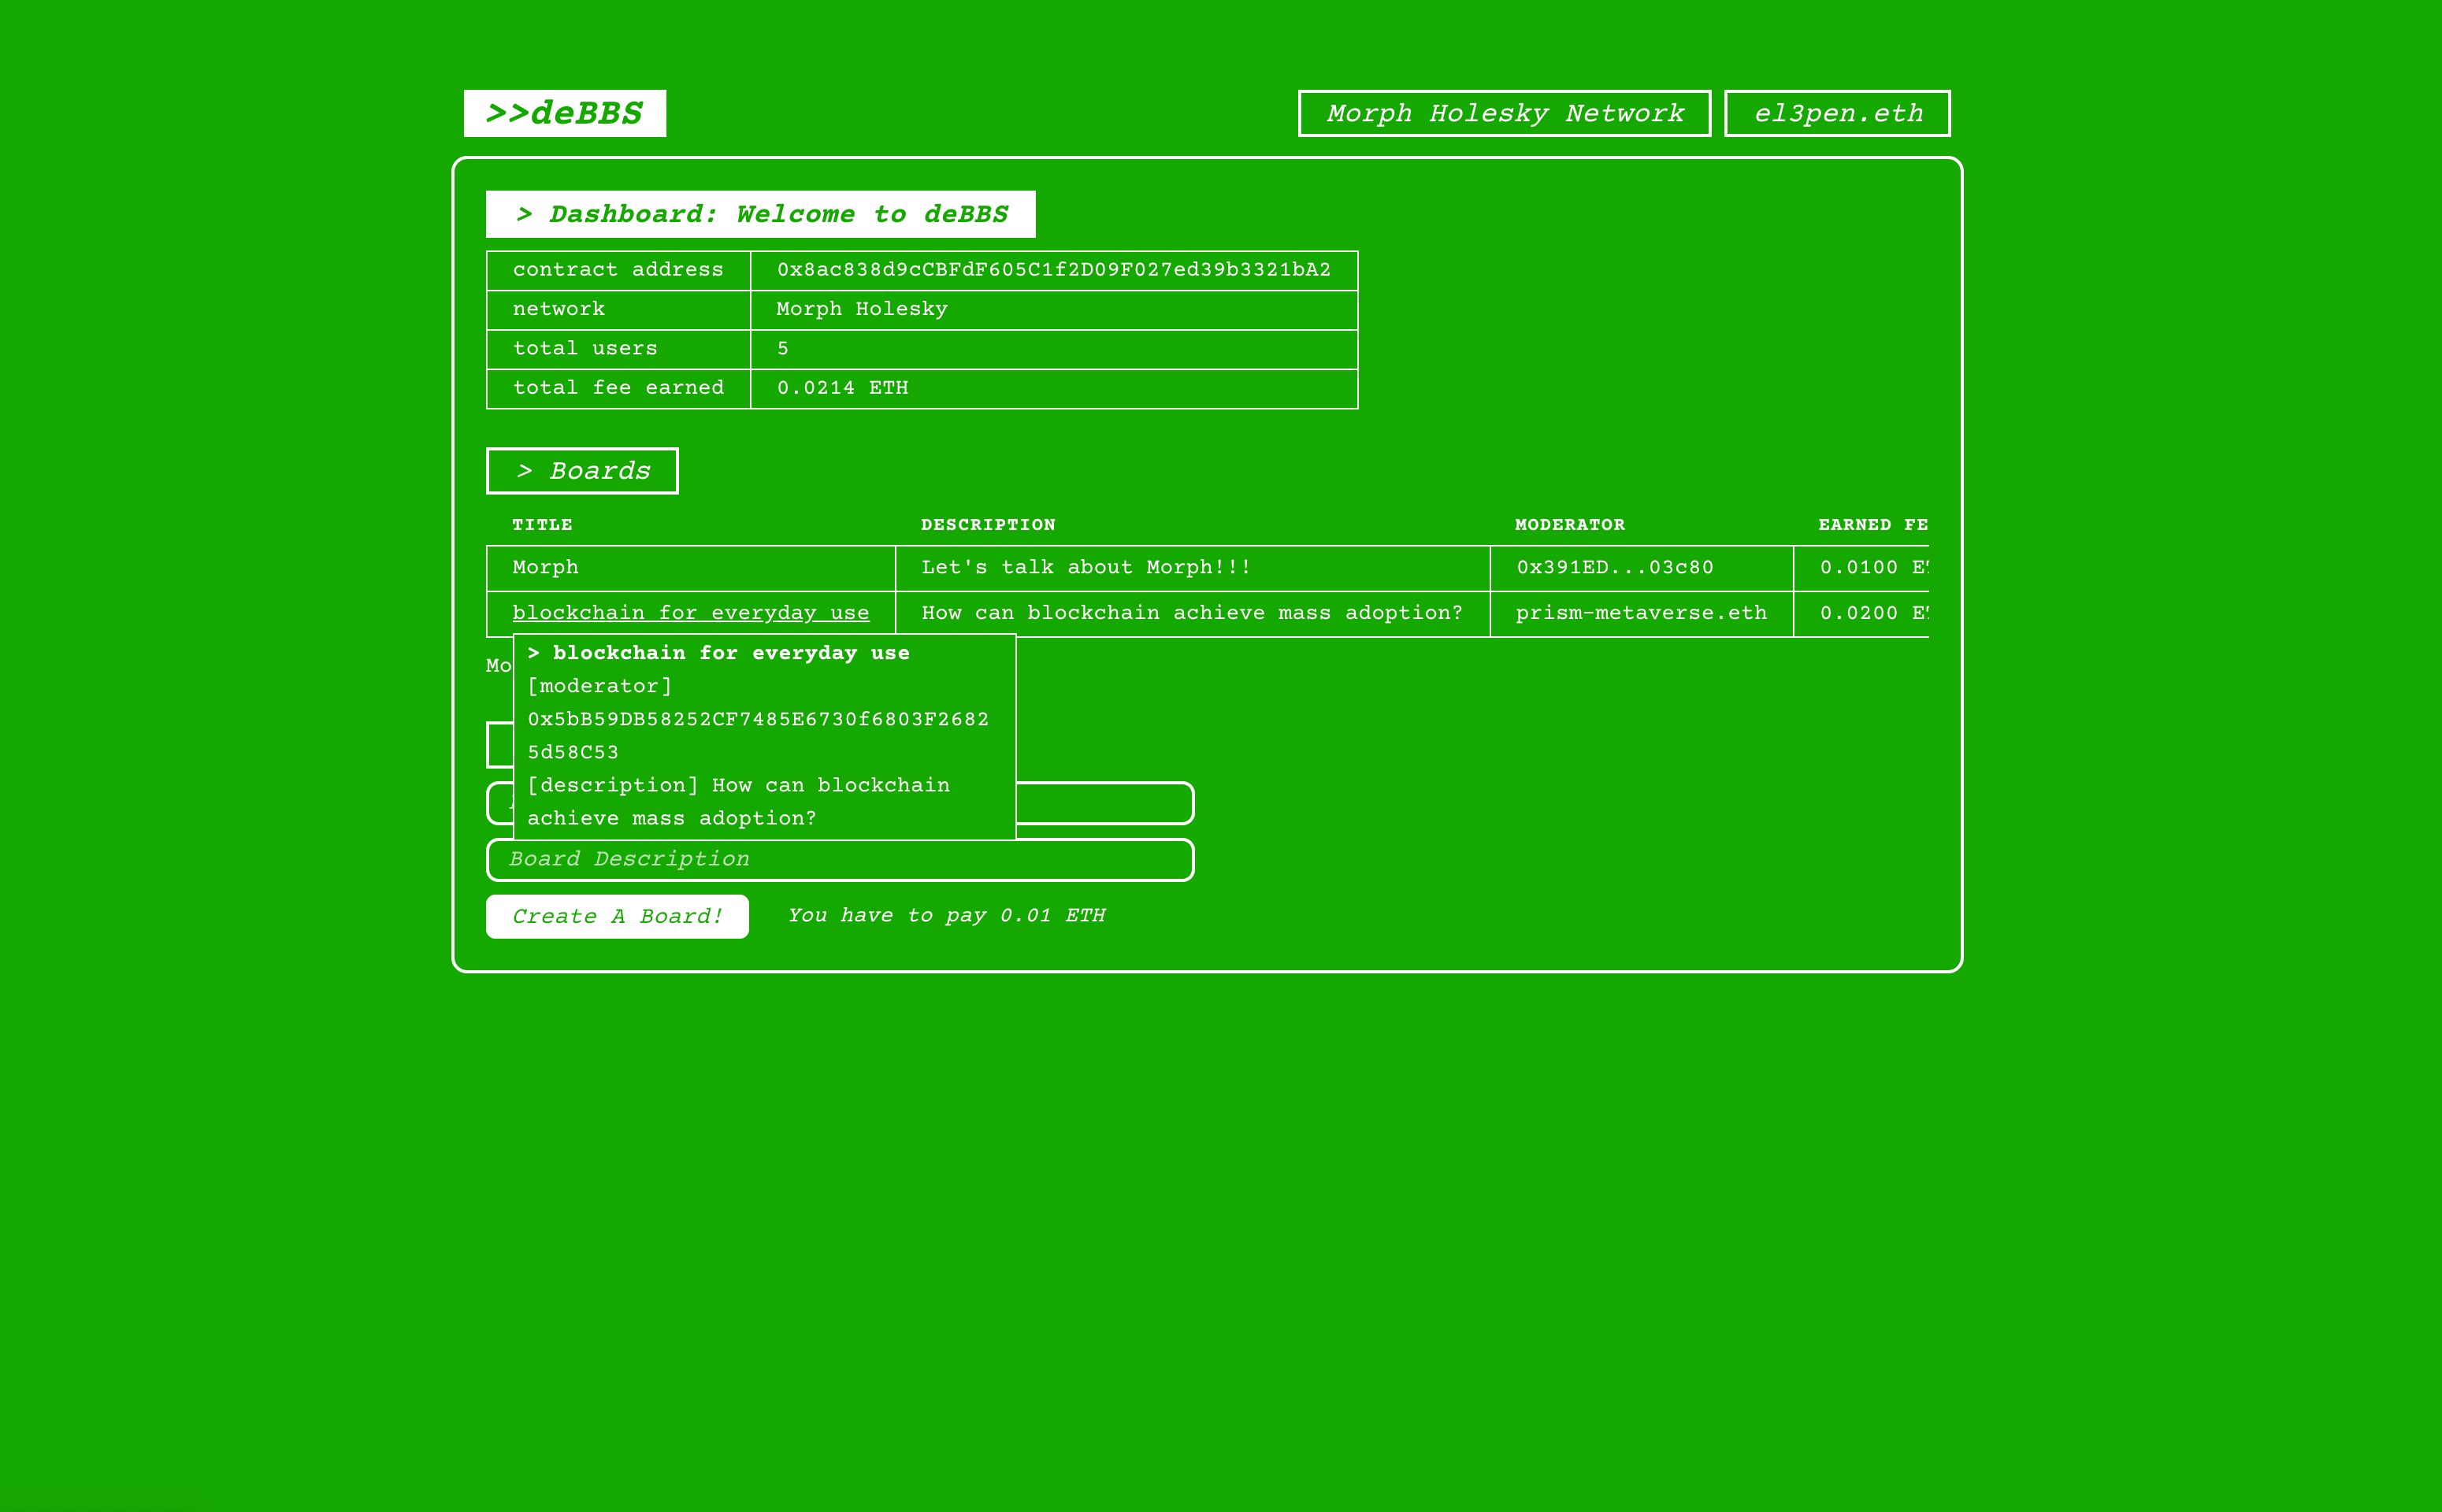Open the el3pen.eth account button
Viewport: 2442px width, 1512px height.
point(1837,113)
